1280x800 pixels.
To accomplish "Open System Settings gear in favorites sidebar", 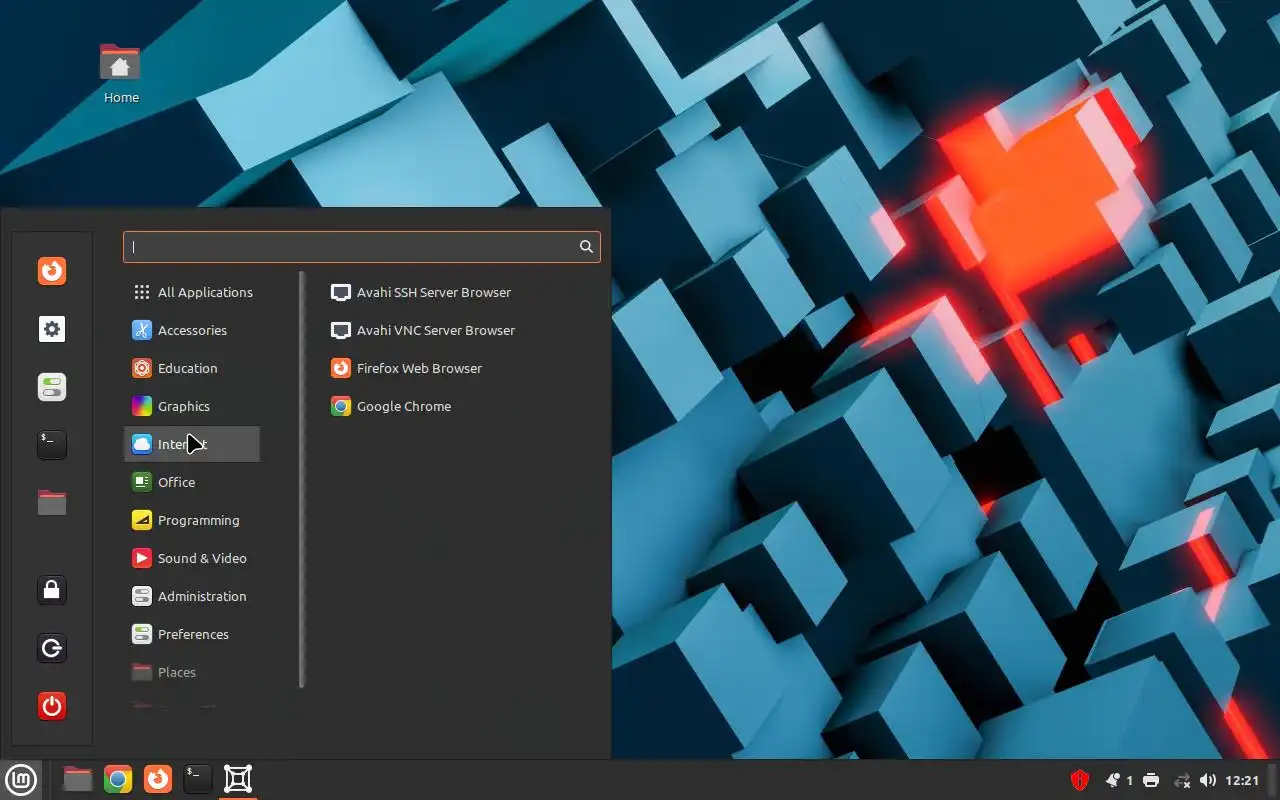I will tap(52, 329).
